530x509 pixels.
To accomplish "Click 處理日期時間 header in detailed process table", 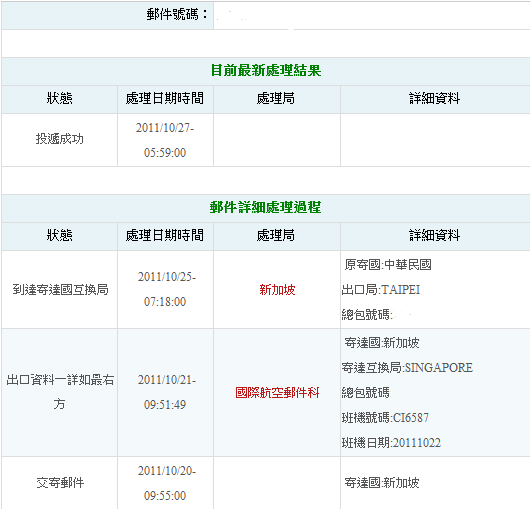I will click(165, 235).
